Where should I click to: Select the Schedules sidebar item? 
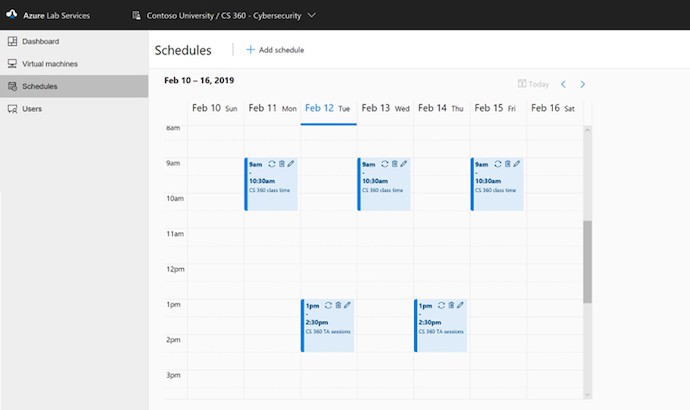tap(40, 86)
